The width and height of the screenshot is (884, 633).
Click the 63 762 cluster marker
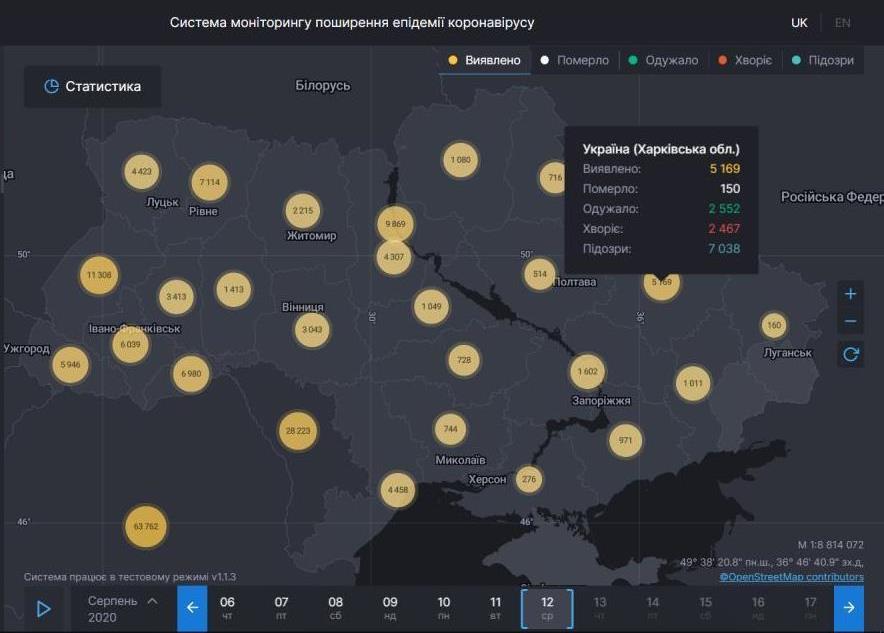tap(146, 526)
